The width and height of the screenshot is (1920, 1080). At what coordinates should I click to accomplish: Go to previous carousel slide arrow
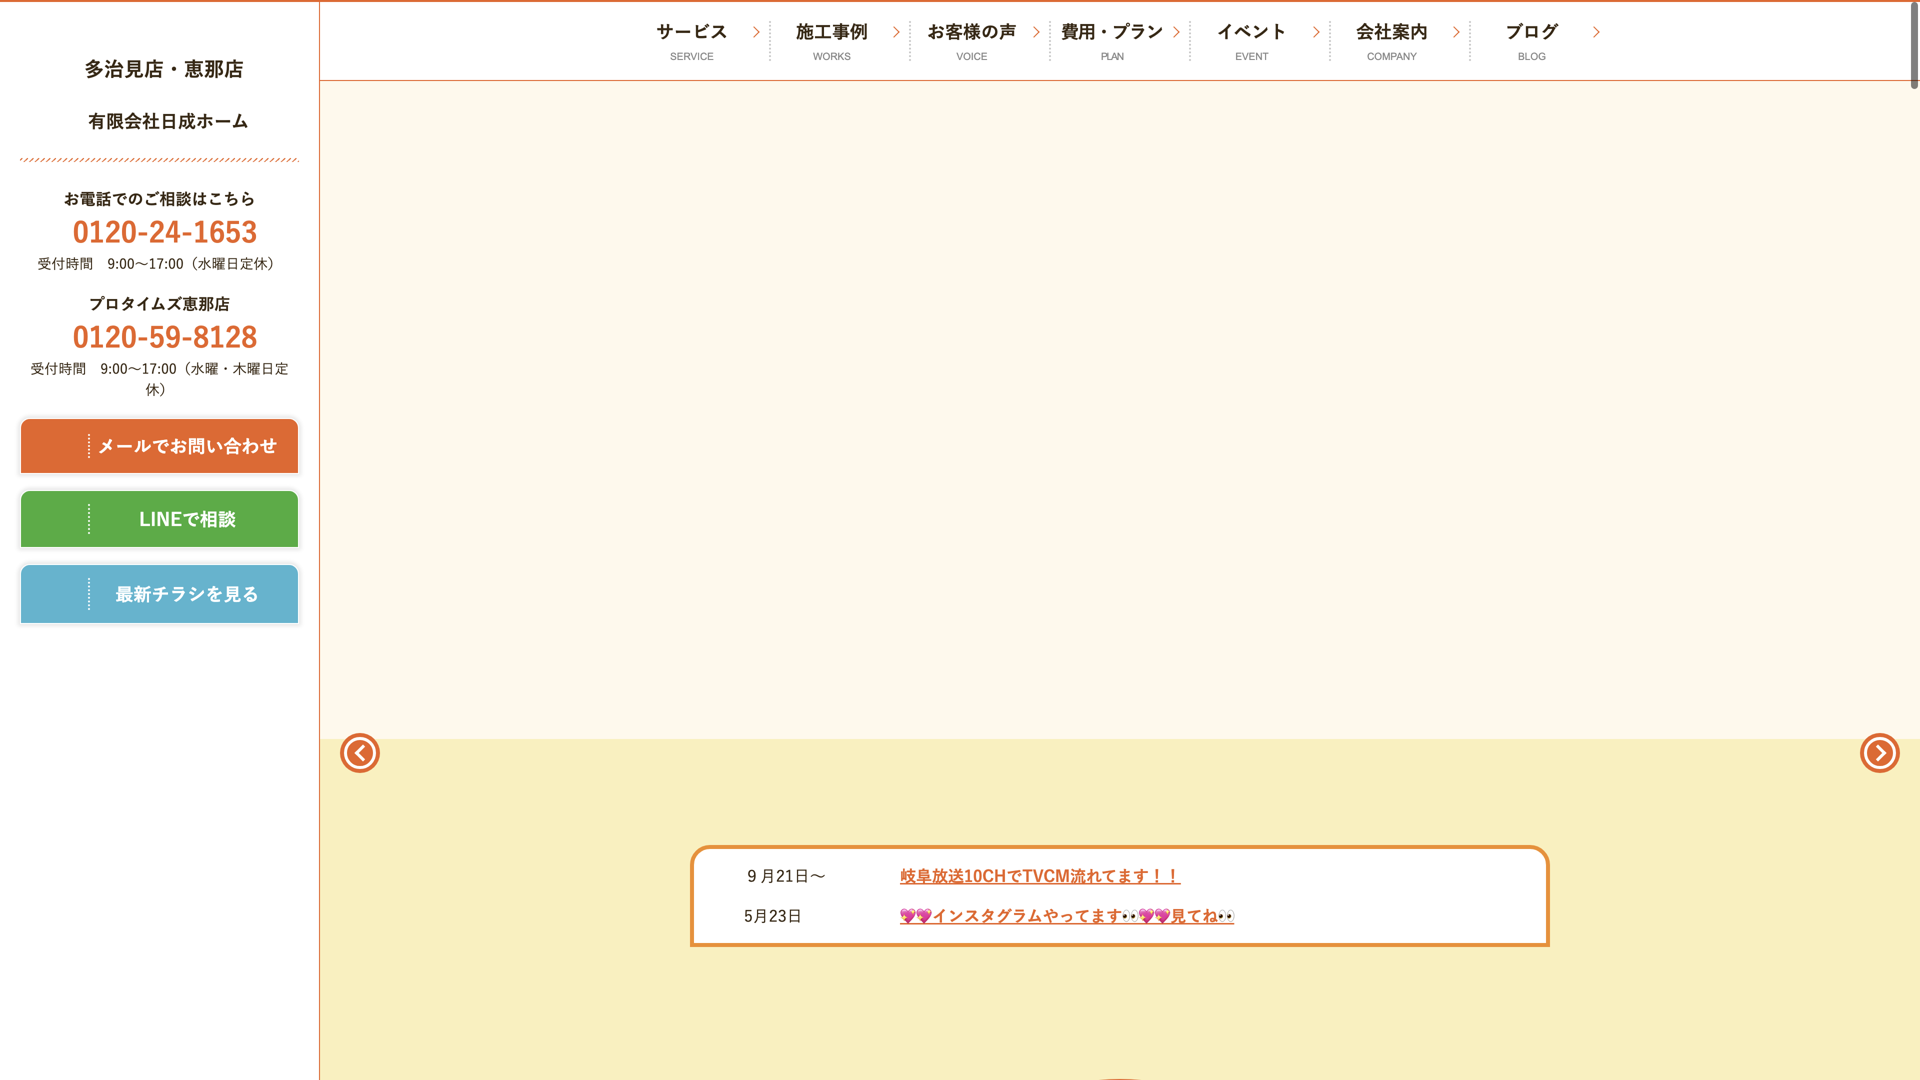pyautogui.click(x=360, y=753)
